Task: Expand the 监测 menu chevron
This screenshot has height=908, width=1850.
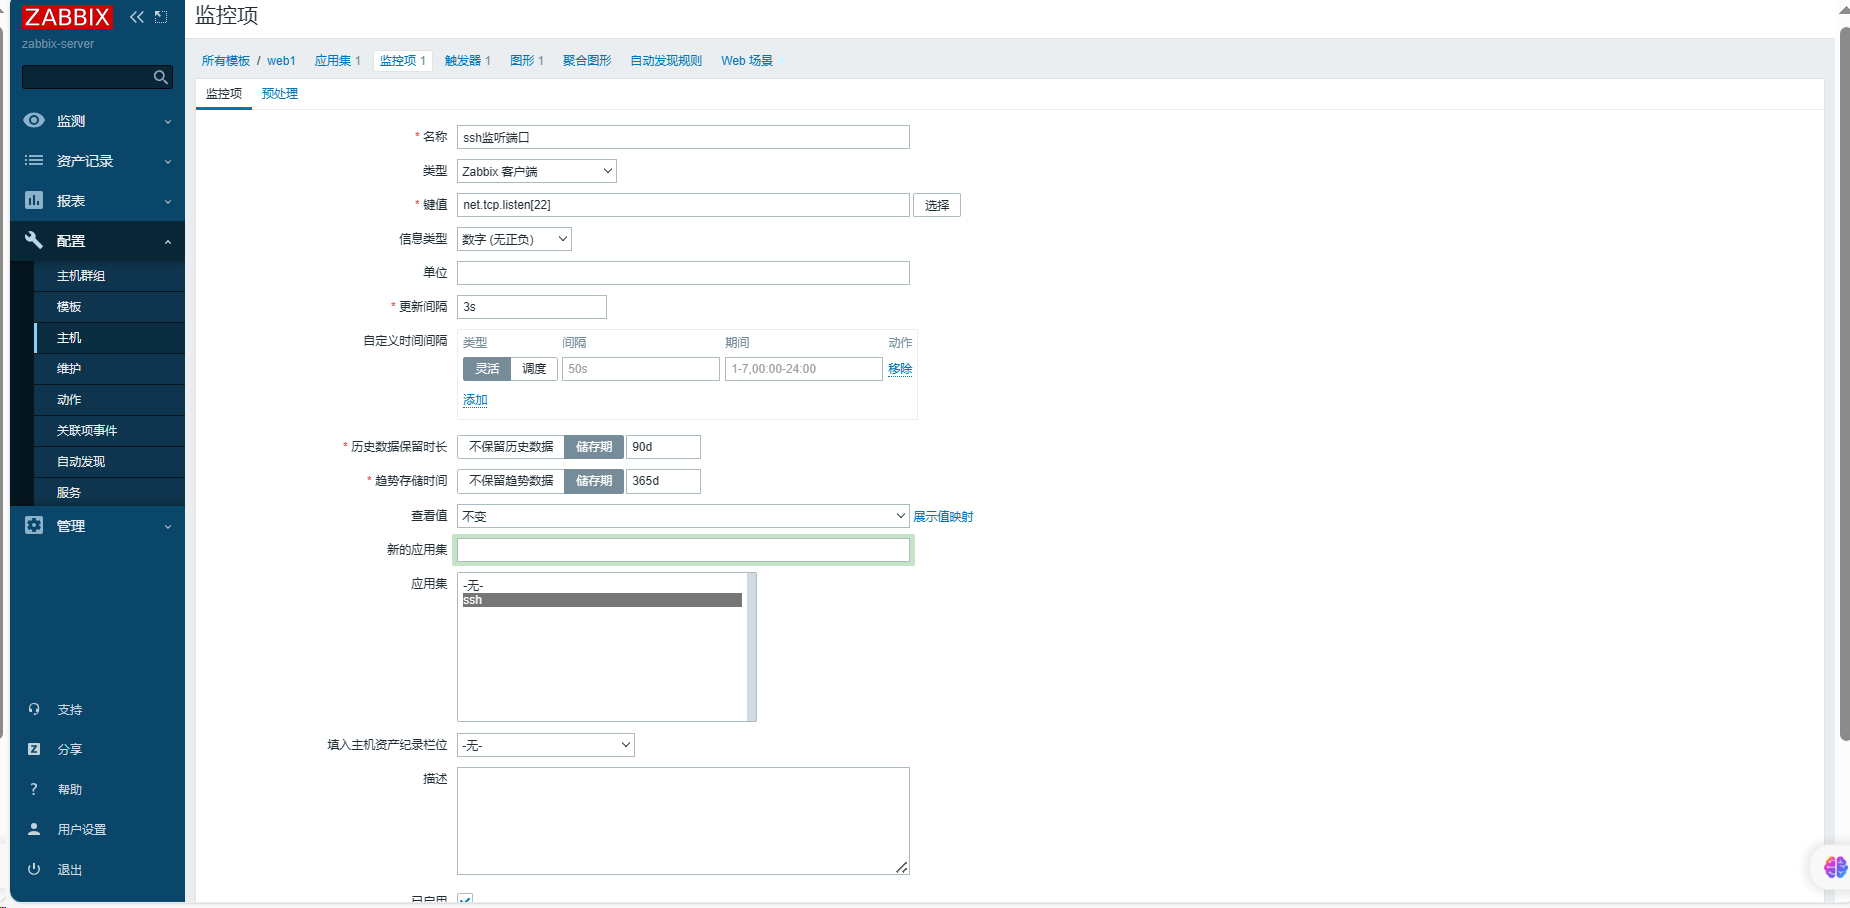Action: click(x=168, y=122)
